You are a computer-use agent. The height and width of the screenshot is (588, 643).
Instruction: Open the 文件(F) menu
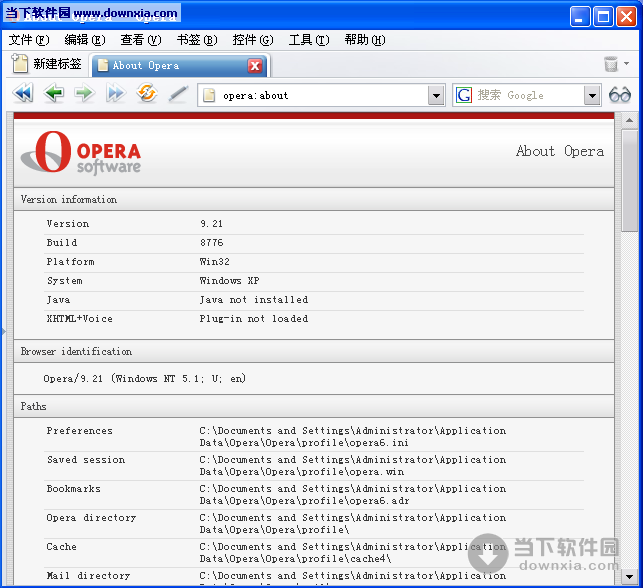coord(29,40)
